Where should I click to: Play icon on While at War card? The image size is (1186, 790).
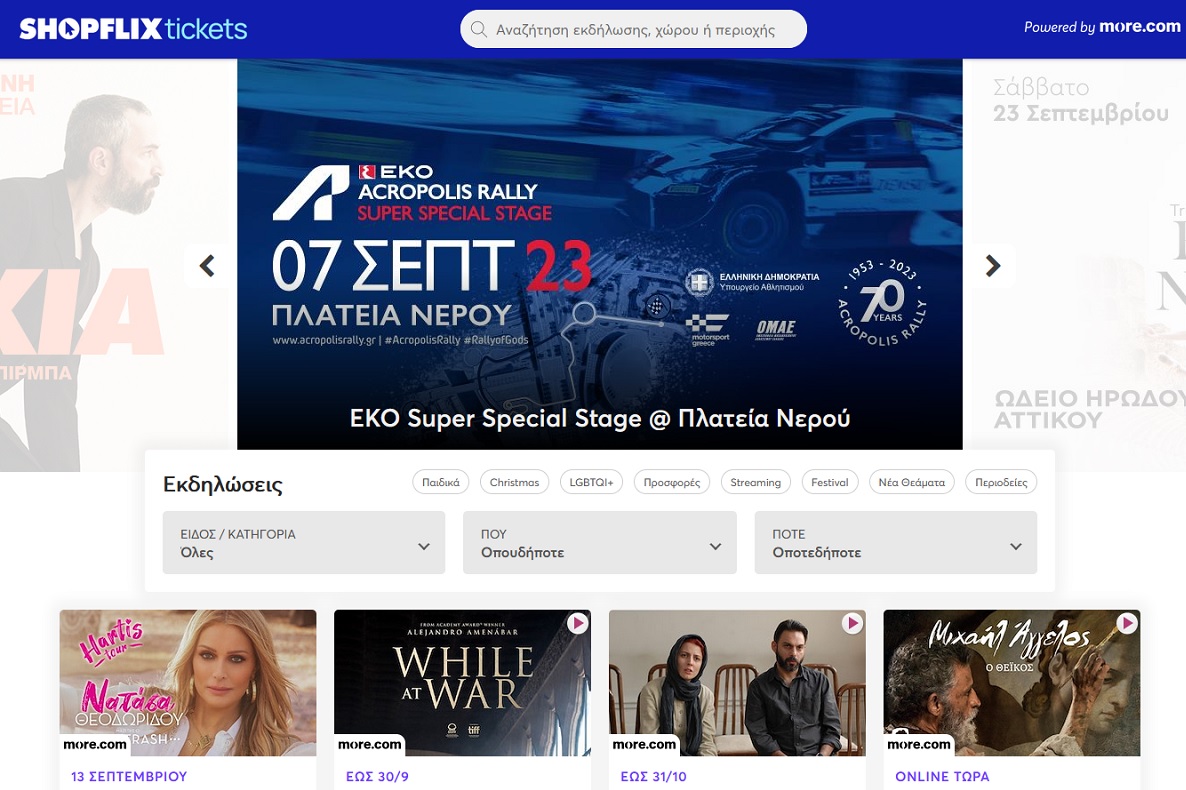[x=578, y=623]
